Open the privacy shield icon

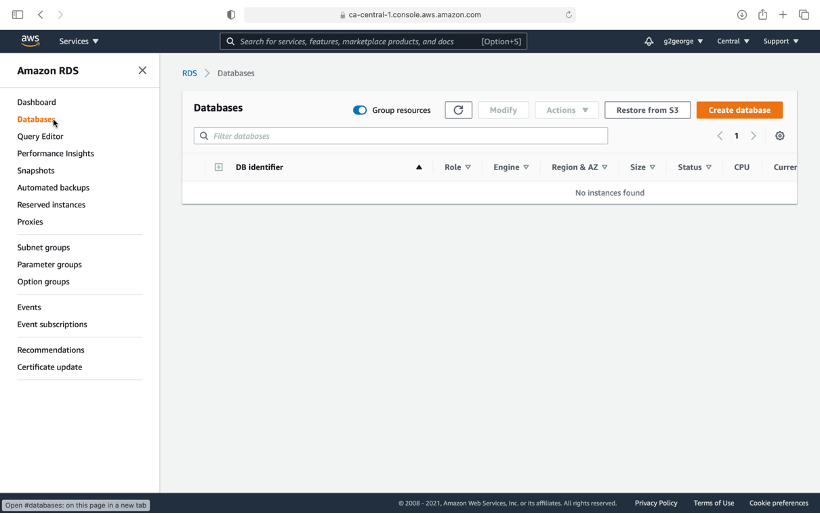click(231, 15)
